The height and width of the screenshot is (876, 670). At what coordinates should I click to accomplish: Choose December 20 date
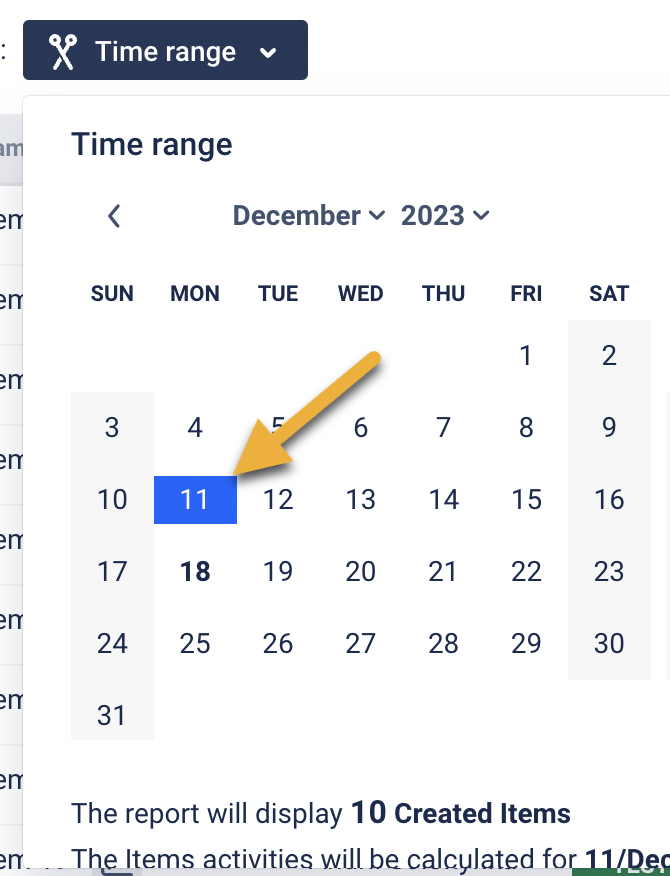(x=361, y=571)
